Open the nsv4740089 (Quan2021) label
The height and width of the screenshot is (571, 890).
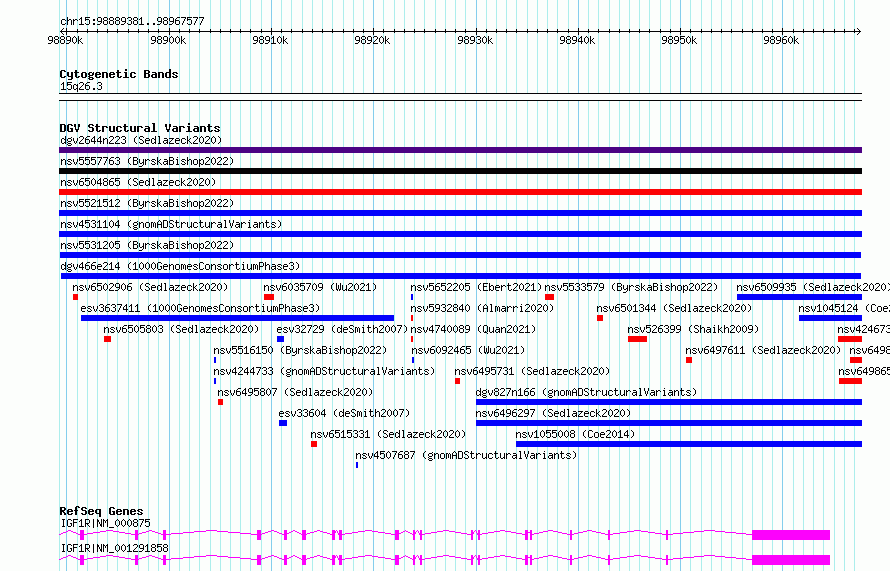(473, 329)
